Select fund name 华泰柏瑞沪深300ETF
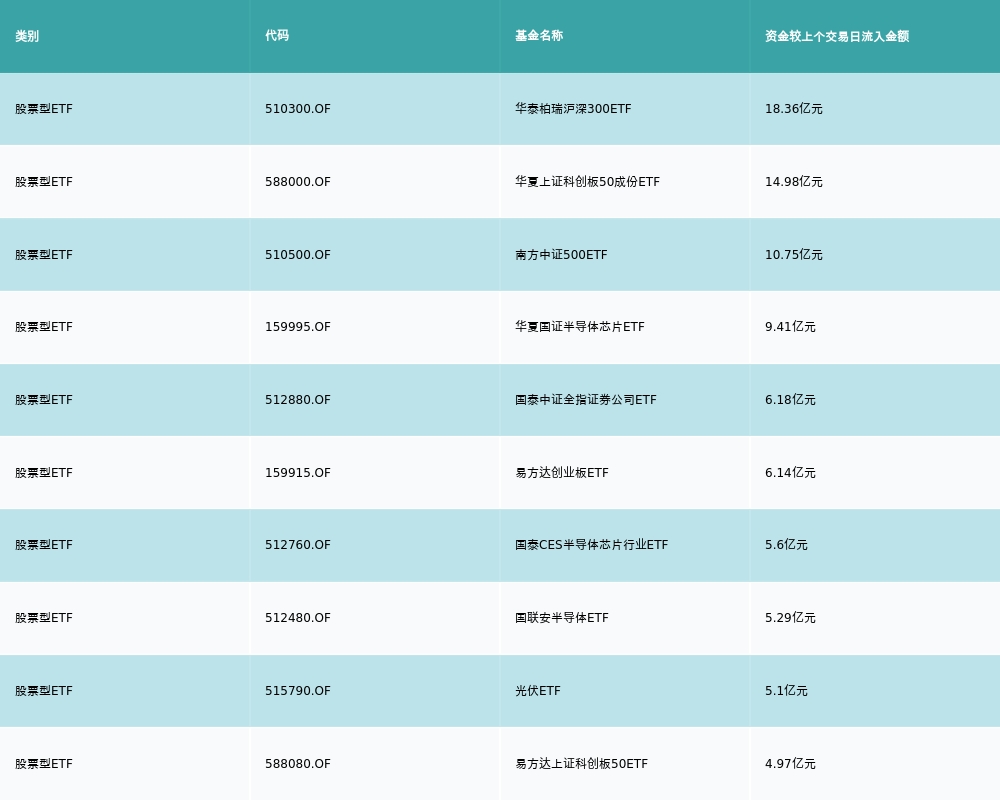 point(573,109)
